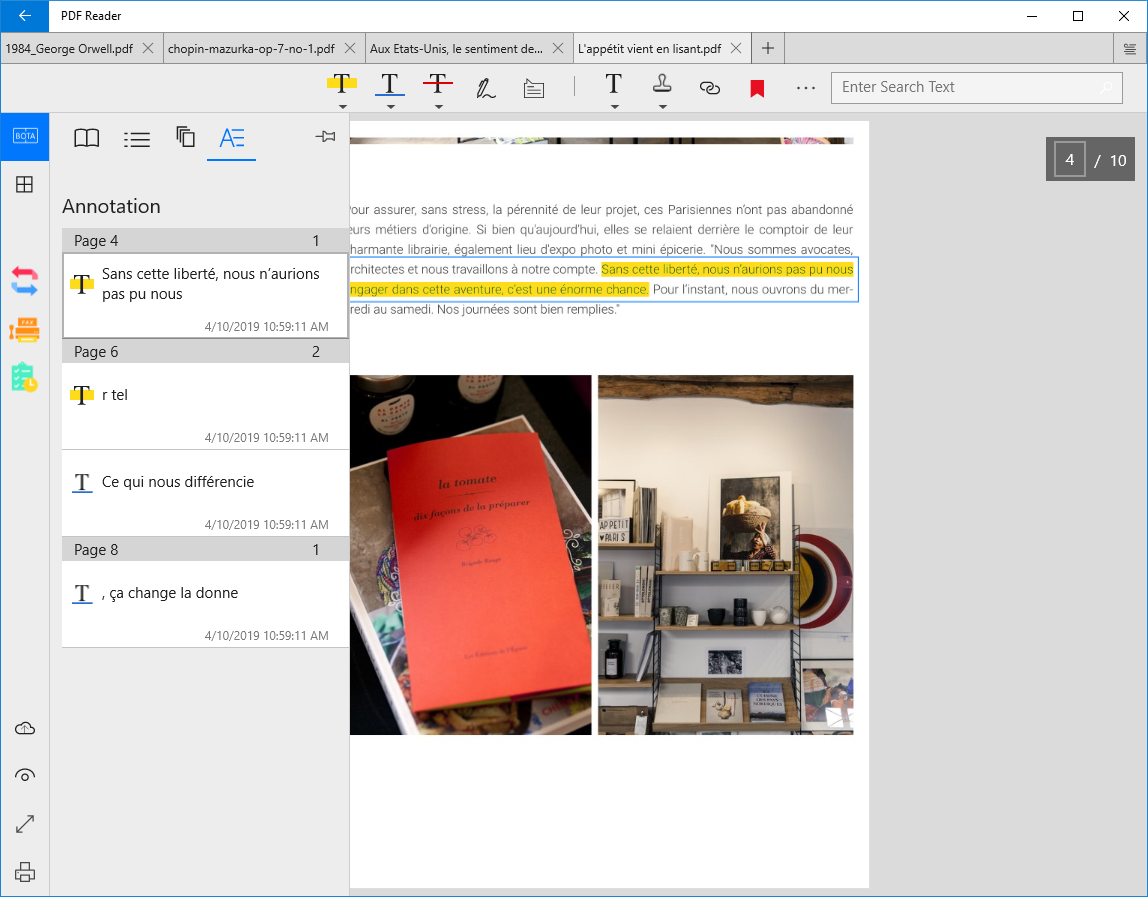Select the Underline text tool

390,83
